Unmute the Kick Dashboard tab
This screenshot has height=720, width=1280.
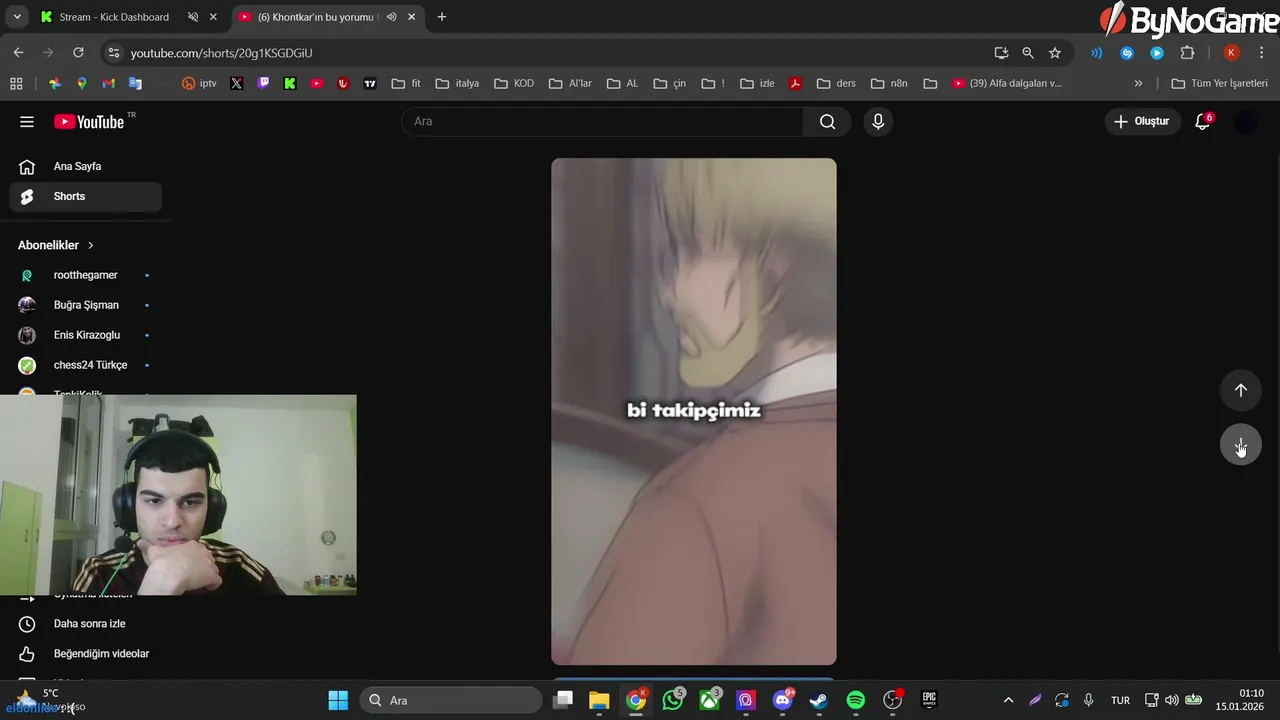point(193,17)
